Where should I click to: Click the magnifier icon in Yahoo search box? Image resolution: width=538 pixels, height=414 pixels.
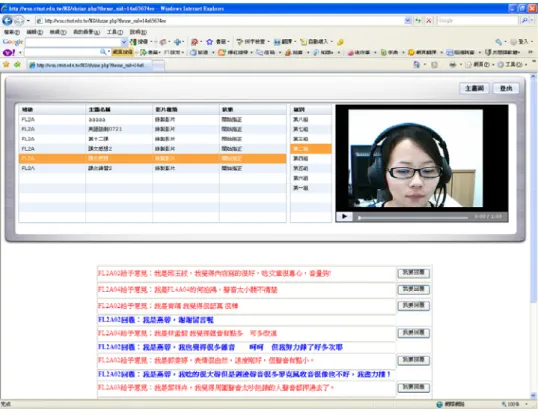click(x=103, y=52)
